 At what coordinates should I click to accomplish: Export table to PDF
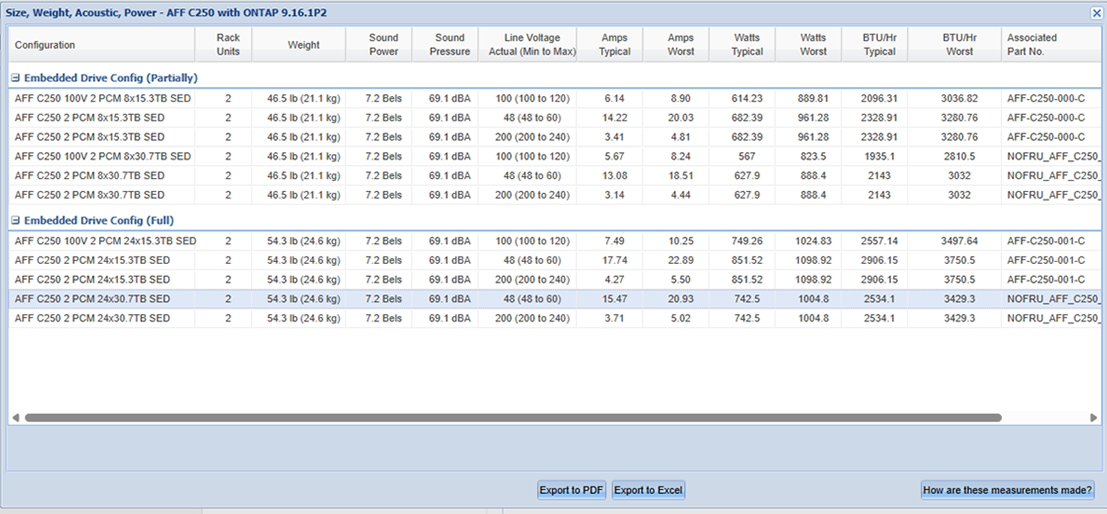[x=571, y=490]
